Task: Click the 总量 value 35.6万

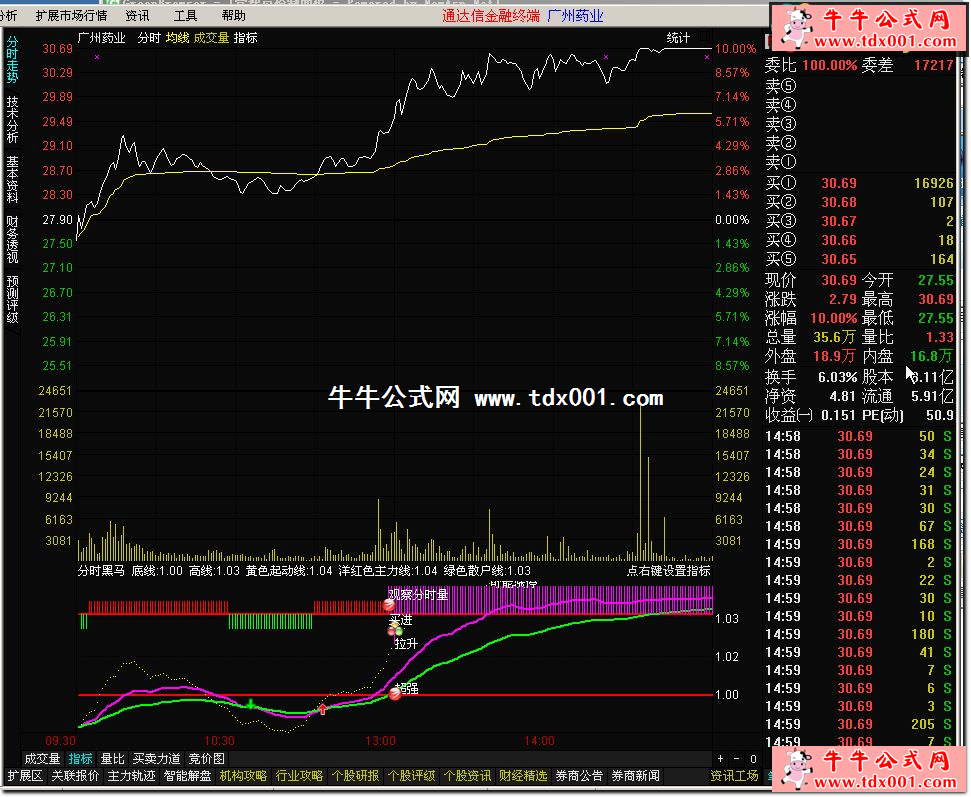Action: coord(835,338)
